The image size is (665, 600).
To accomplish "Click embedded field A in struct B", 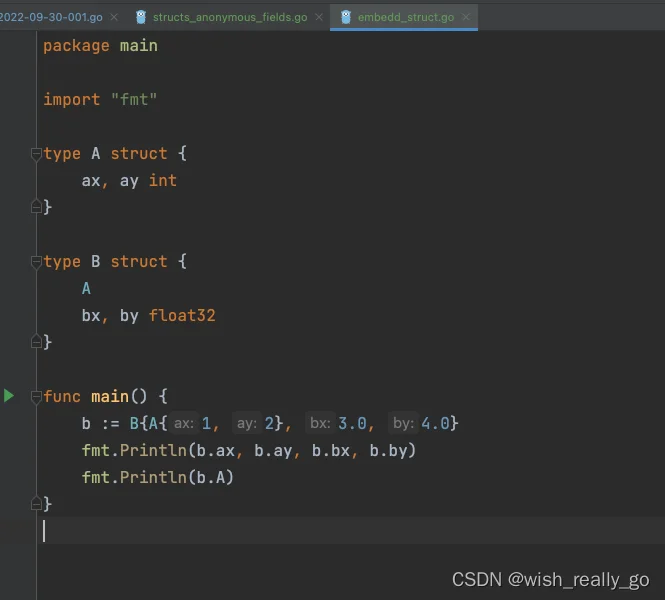I will pos(86,289).
